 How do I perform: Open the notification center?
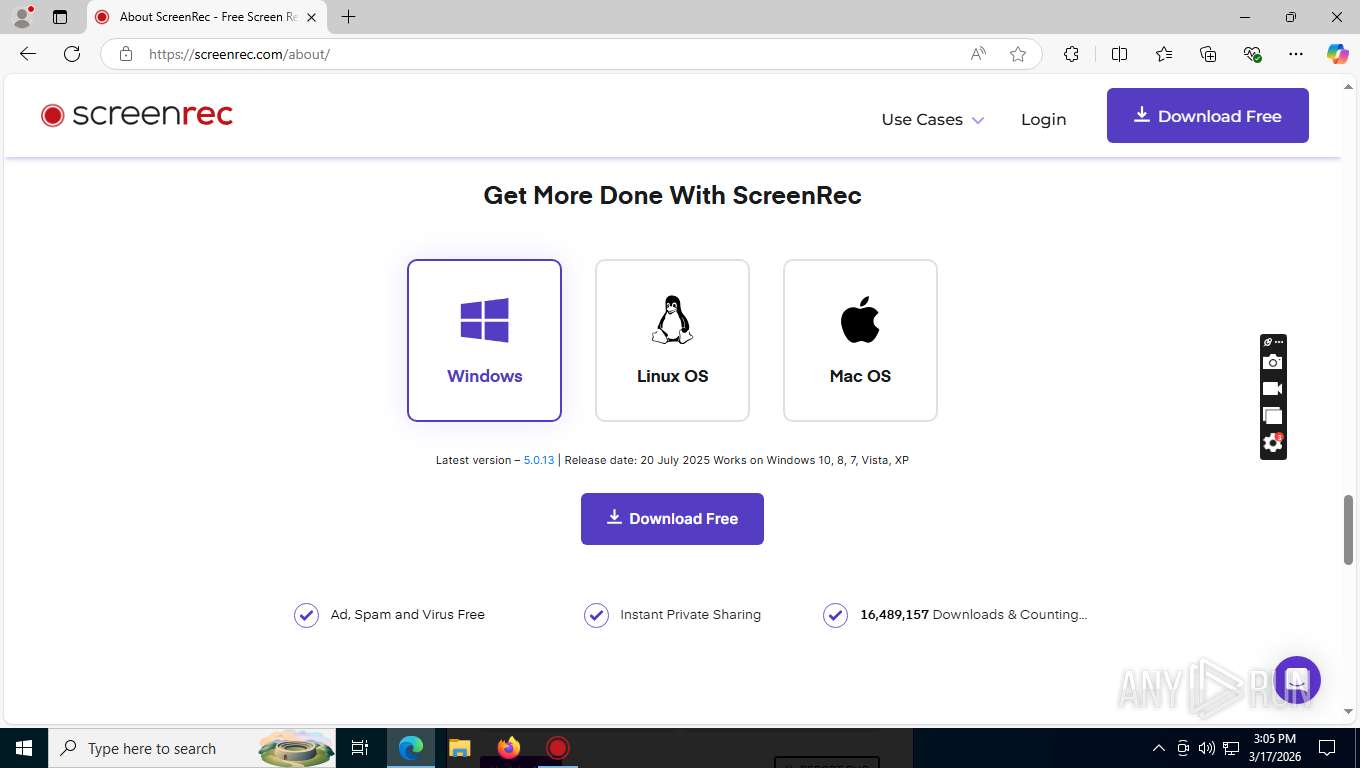(x=1327, y=748)
